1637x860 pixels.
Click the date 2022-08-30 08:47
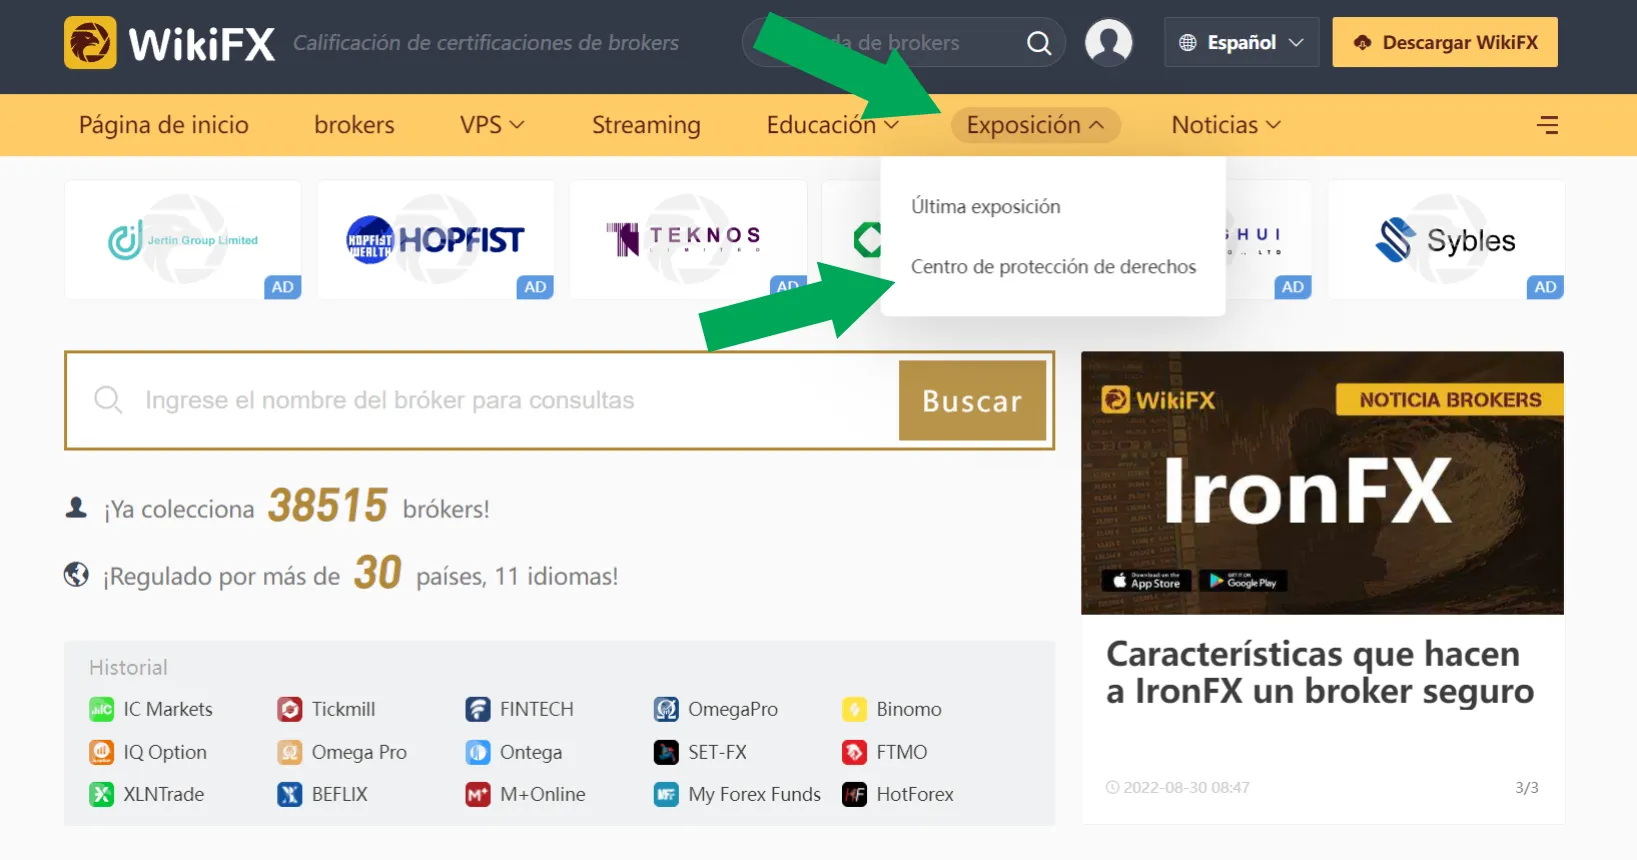(1186, 788)
